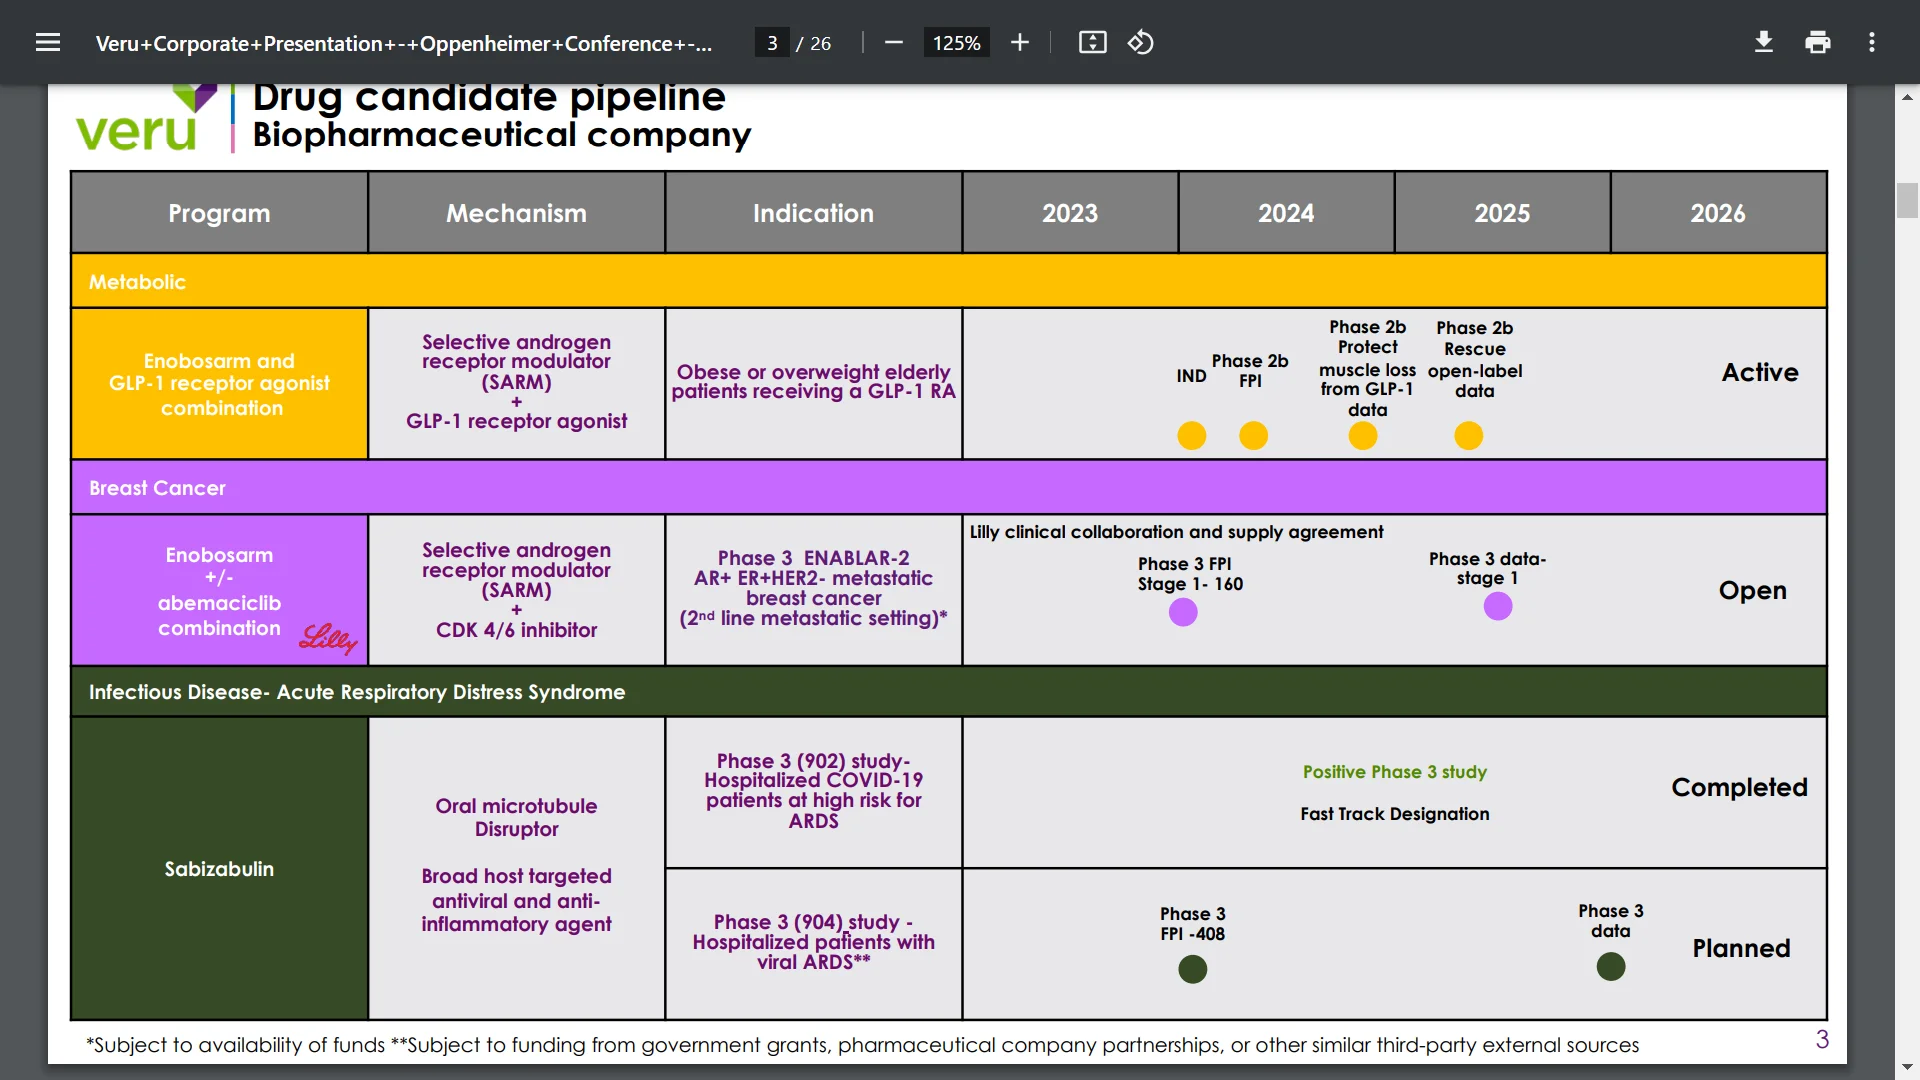This screenshot has width=1920, height=1080.
Task: Click the '/ 26' total pages text
Action: click(814, 43)
